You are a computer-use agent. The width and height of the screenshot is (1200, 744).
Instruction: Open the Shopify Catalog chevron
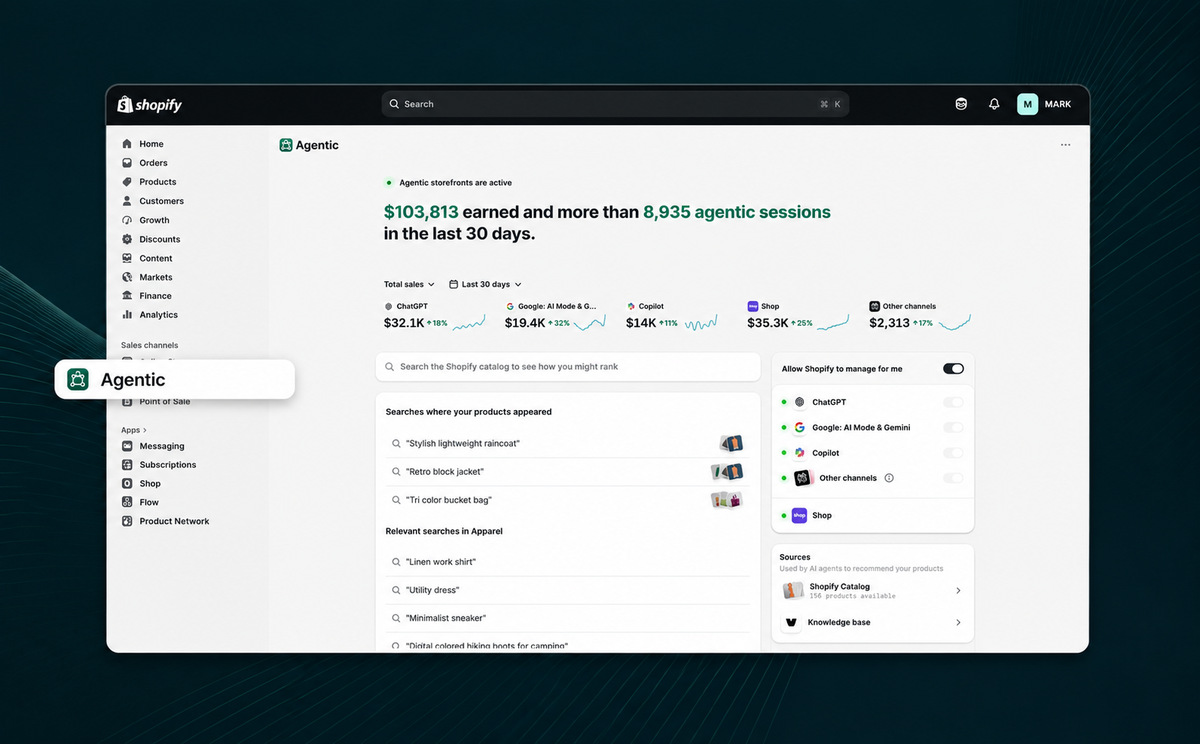coord(958,591)
